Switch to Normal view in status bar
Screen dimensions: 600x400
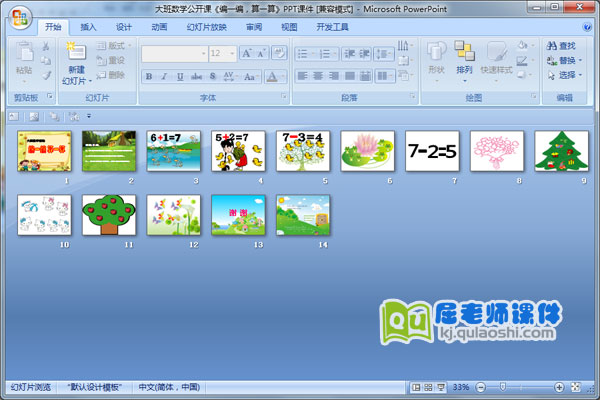[x=415, y=387]
